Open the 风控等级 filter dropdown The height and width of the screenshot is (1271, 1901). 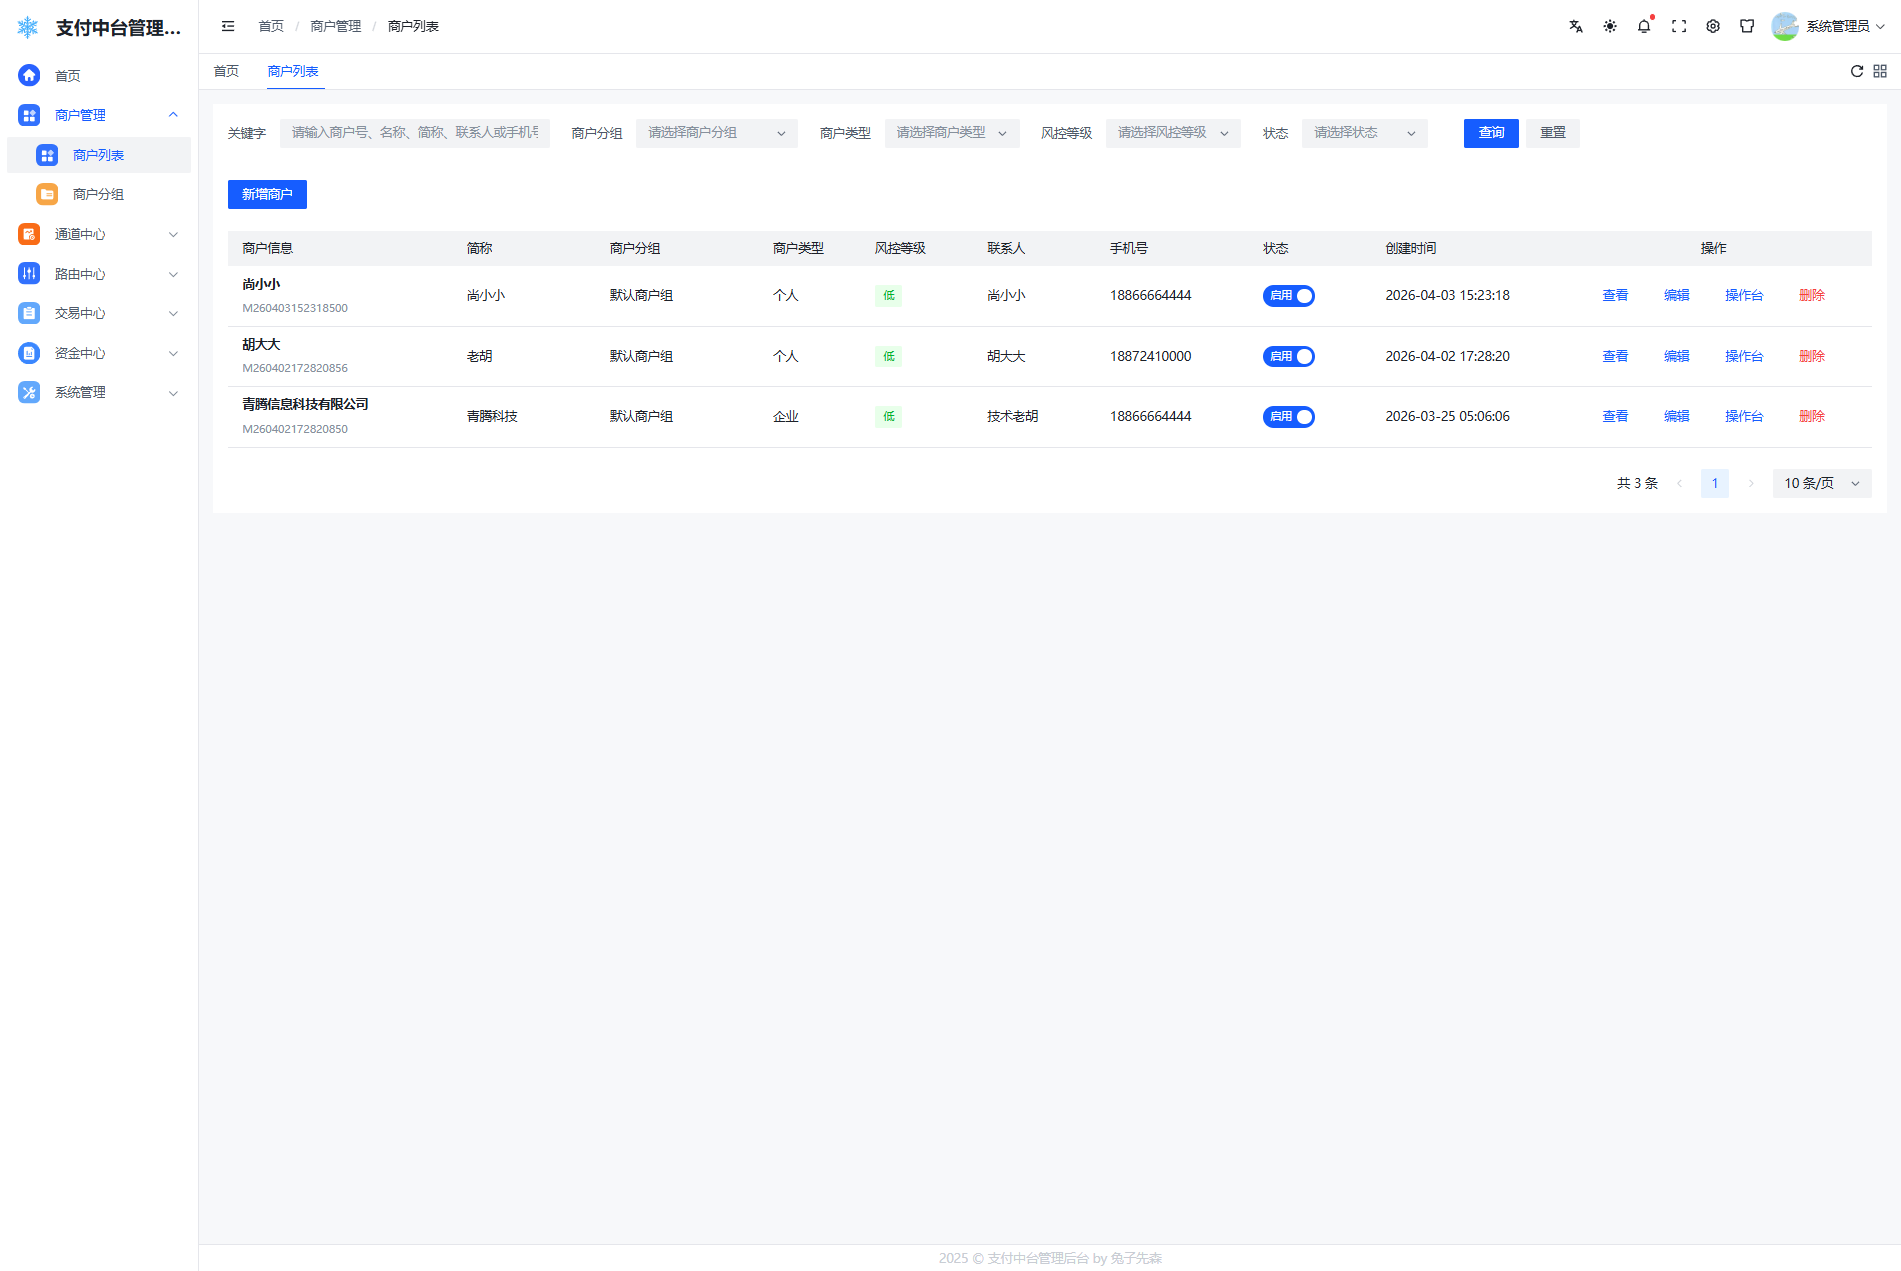pyautogui.click(x=1172, y=133)
